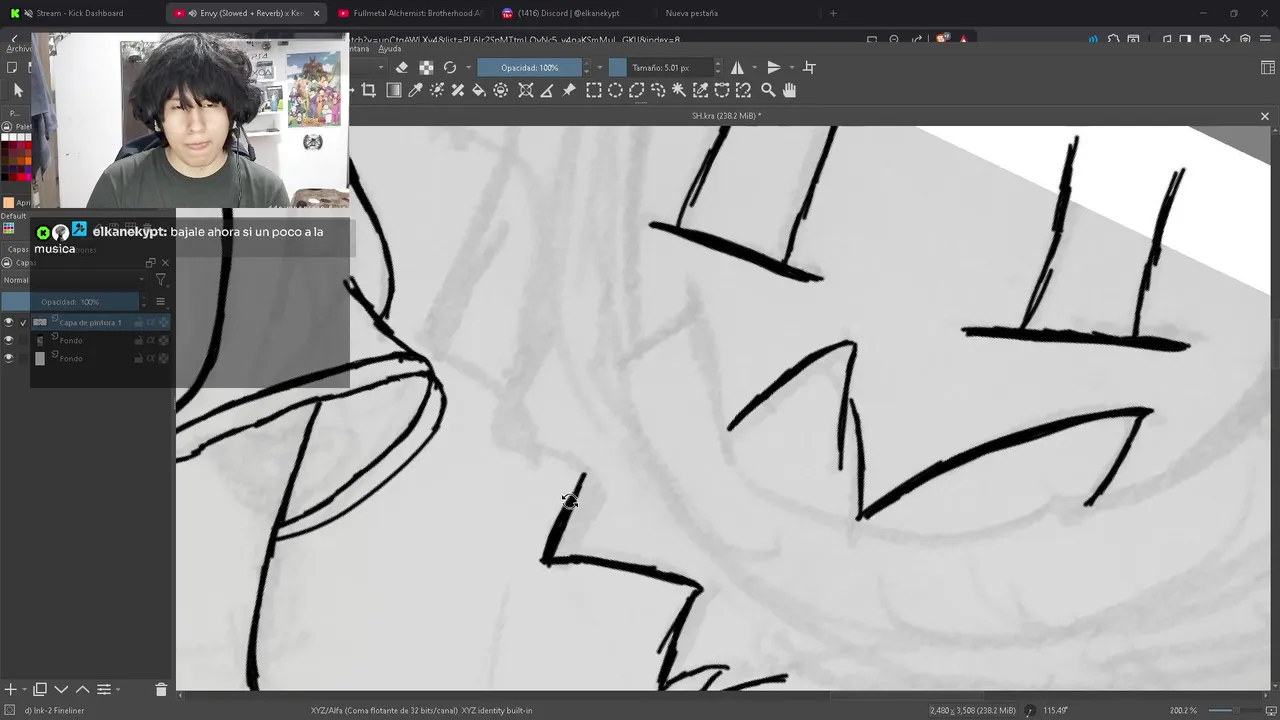
Task: Select the Fill bucket tool
Action: coord(479,90)
